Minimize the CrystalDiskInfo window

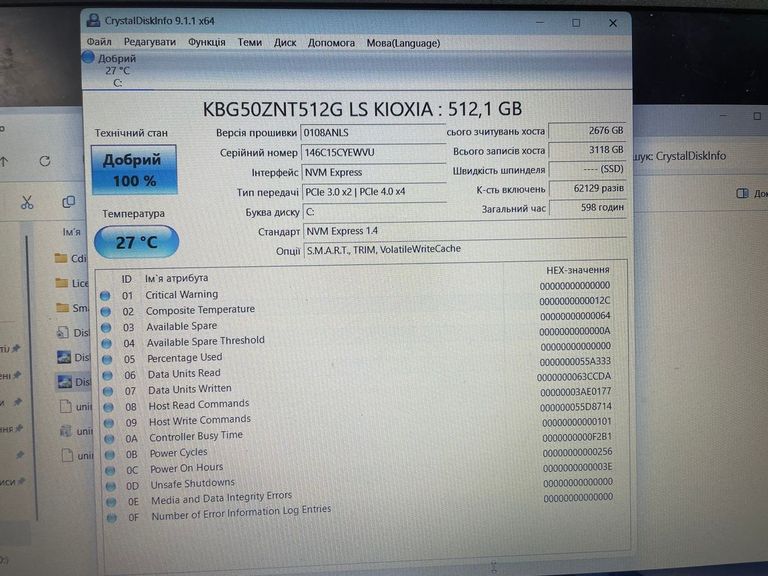pyautogui.click(x=540, y=23)
